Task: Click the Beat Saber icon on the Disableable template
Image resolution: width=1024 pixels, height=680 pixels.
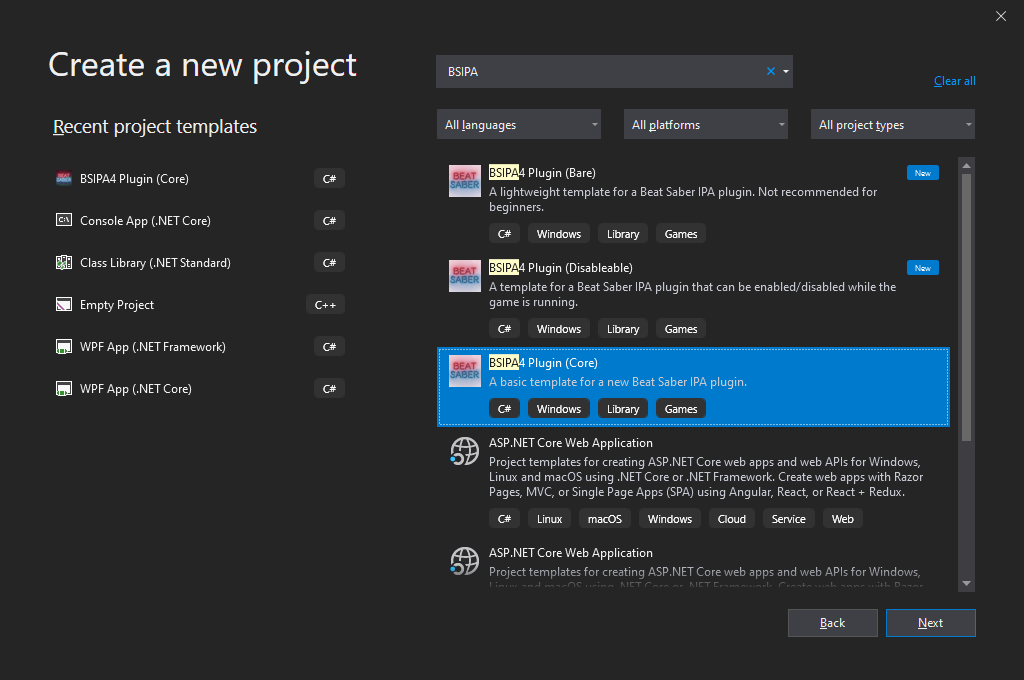Action: point(464,276)
